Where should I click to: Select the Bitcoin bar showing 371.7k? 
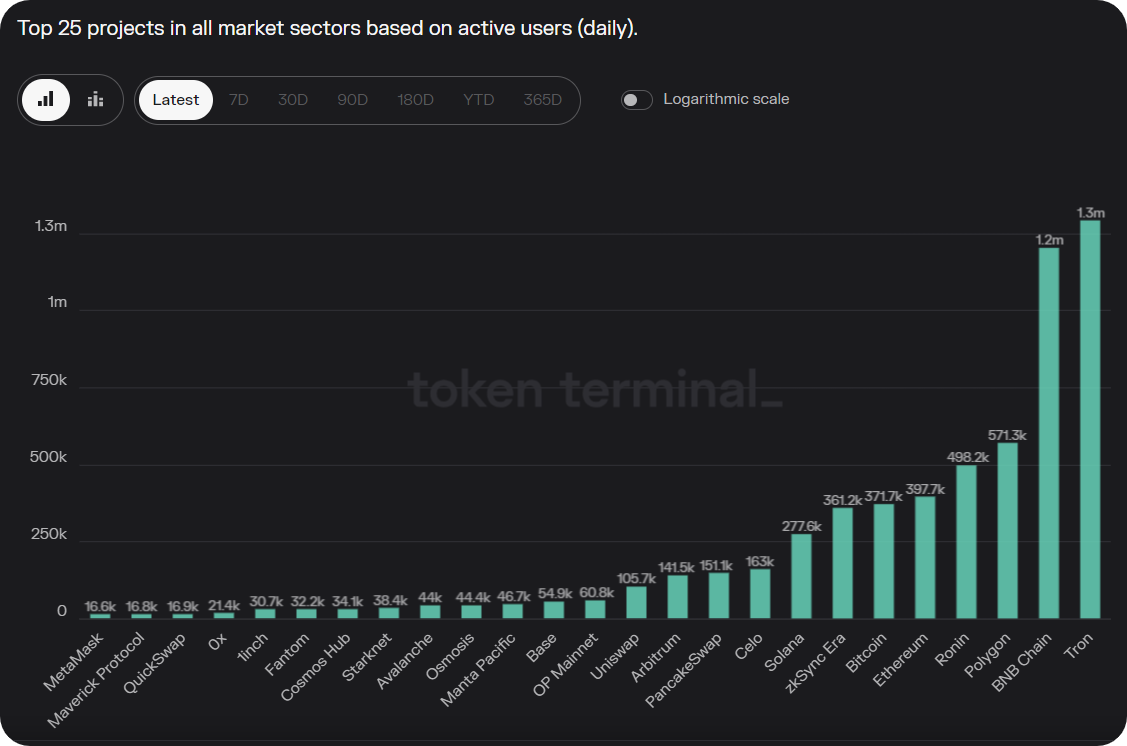(884, 561)
